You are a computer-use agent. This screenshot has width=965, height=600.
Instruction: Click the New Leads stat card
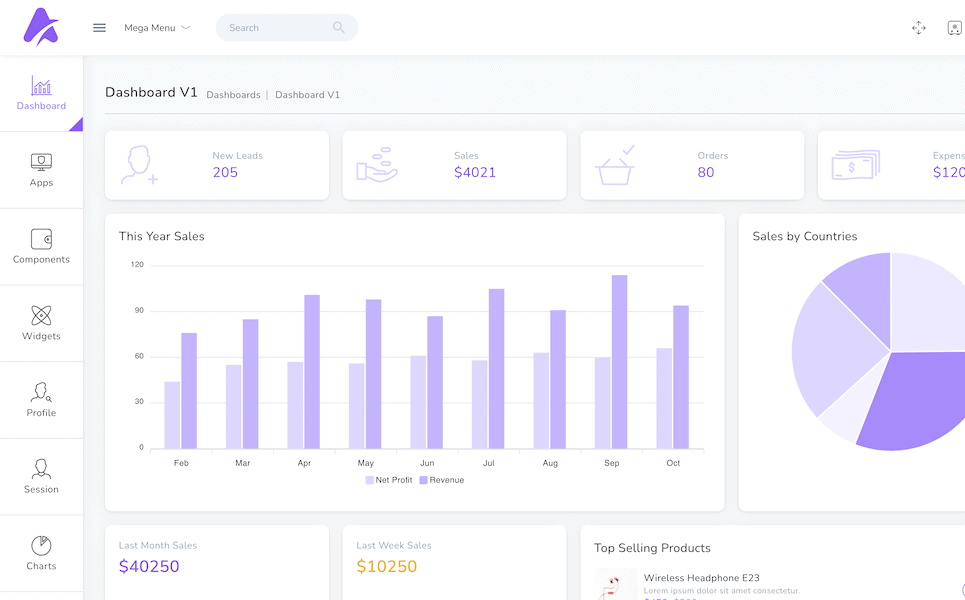217,165
